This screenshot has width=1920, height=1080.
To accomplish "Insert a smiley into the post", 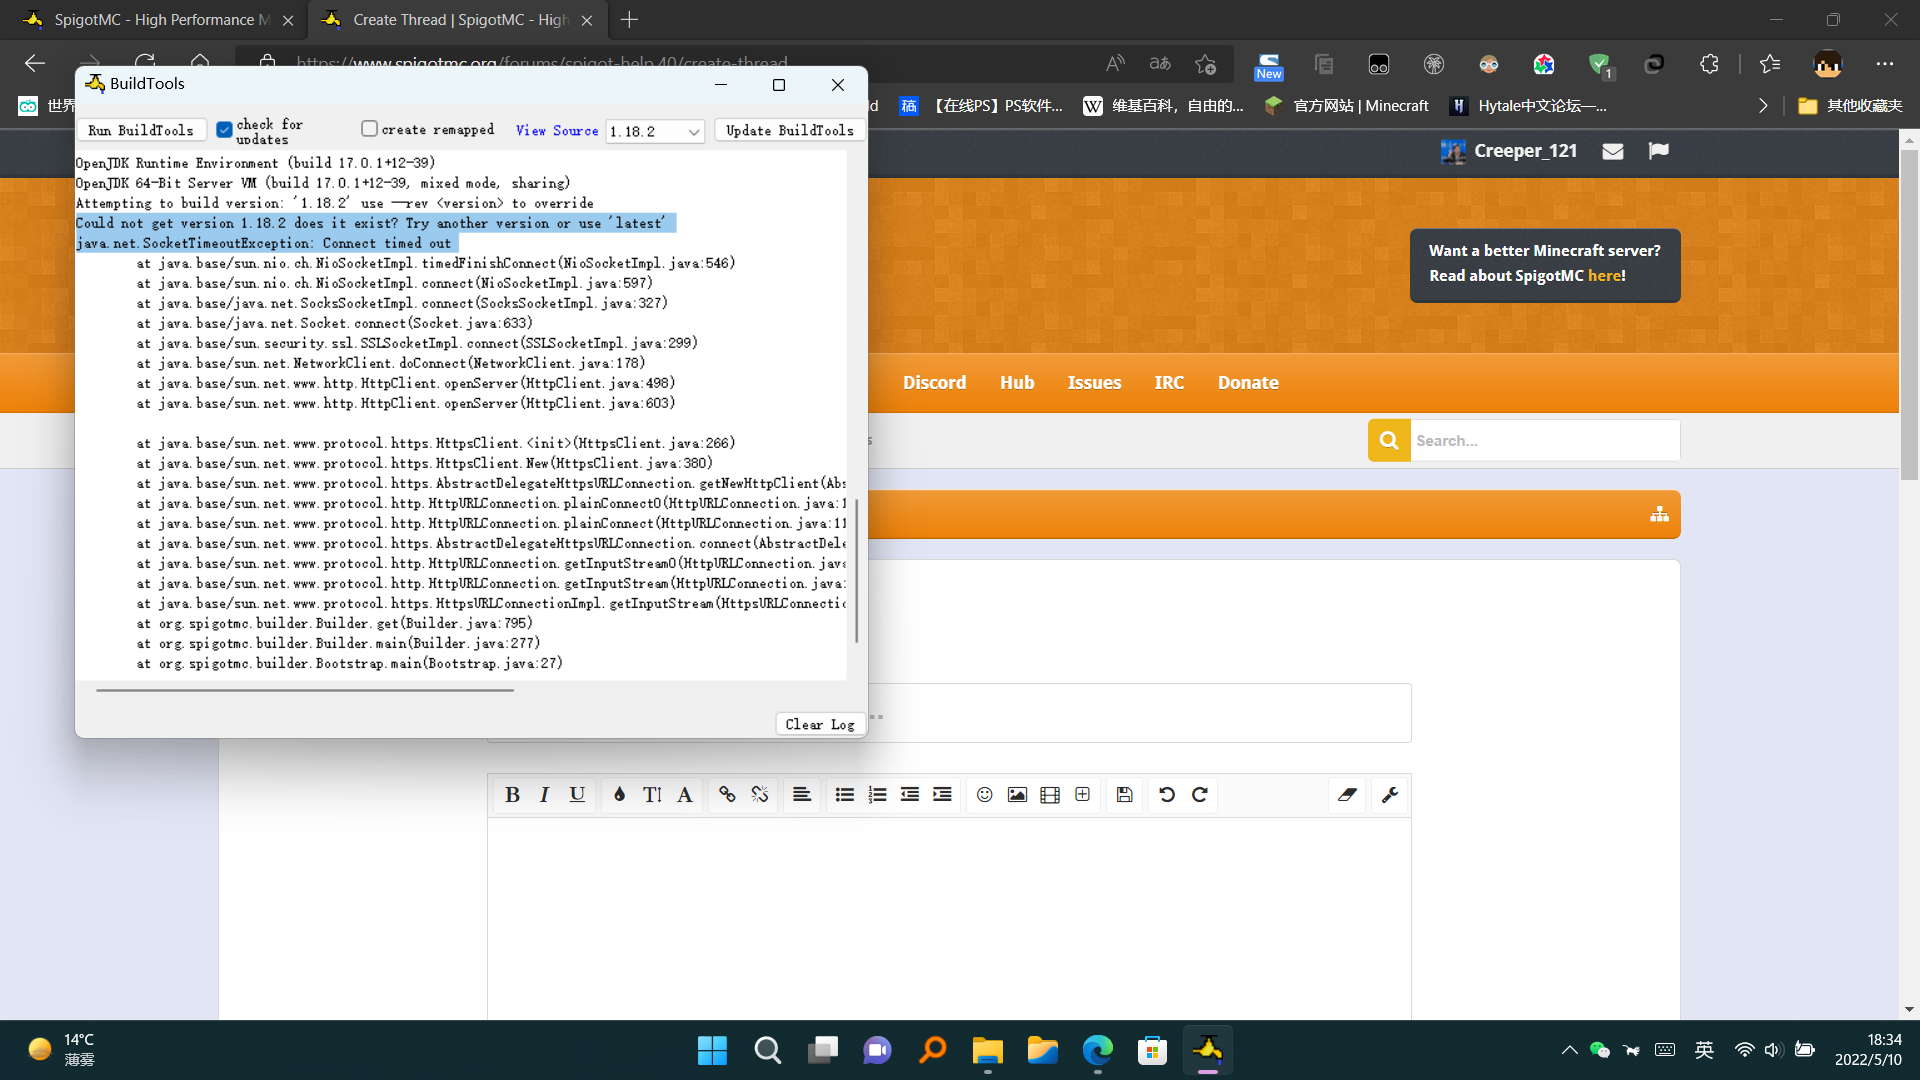I will (x=985, y=795).
